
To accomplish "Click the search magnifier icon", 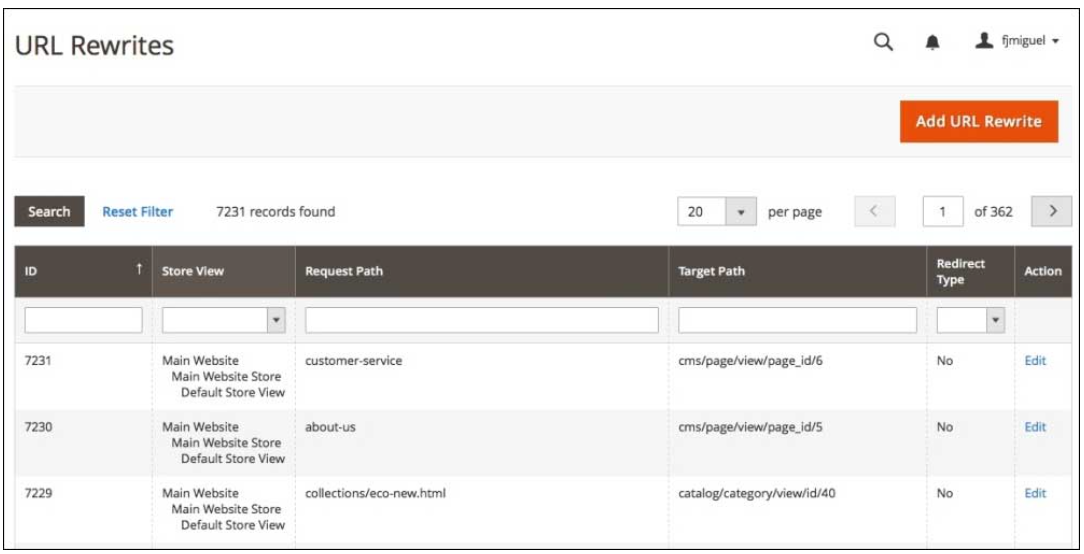I will (883, 42).
